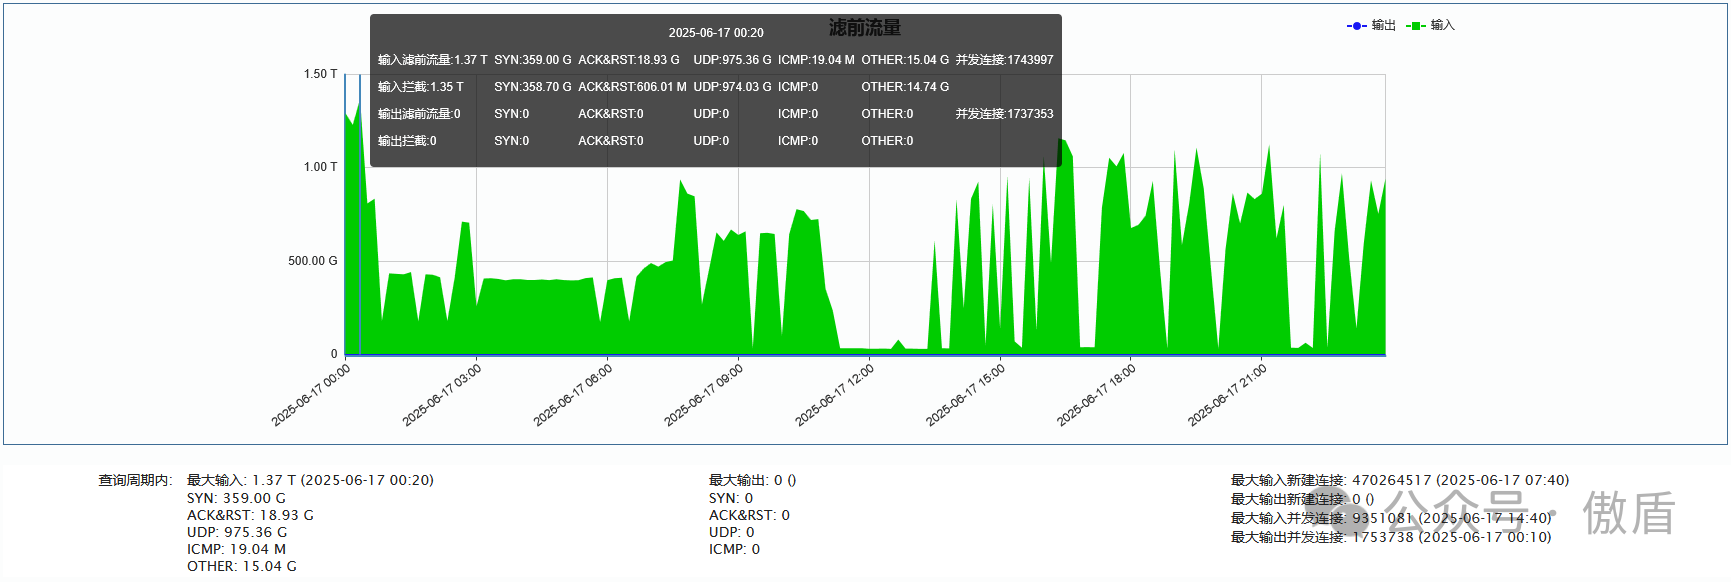The height and width of the screenshot is (582, 1731).
Task: Click the 1.50 T y-axis label
Action: (320, 74)
